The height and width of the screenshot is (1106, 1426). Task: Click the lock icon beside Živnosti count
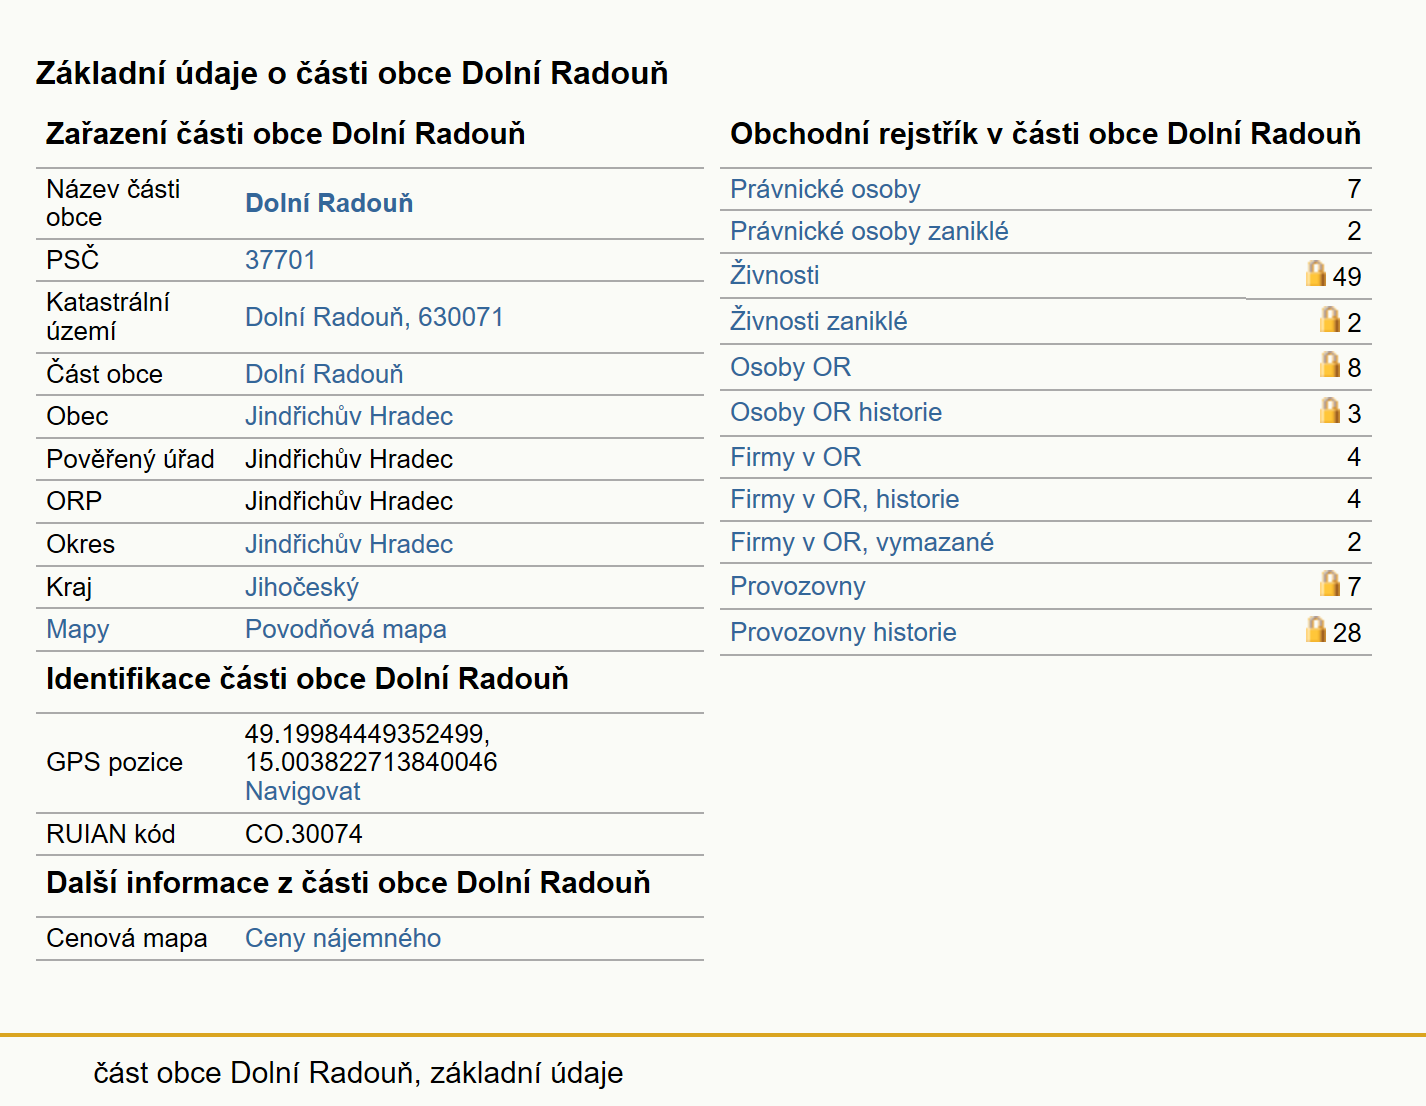tap(1316, 273)
